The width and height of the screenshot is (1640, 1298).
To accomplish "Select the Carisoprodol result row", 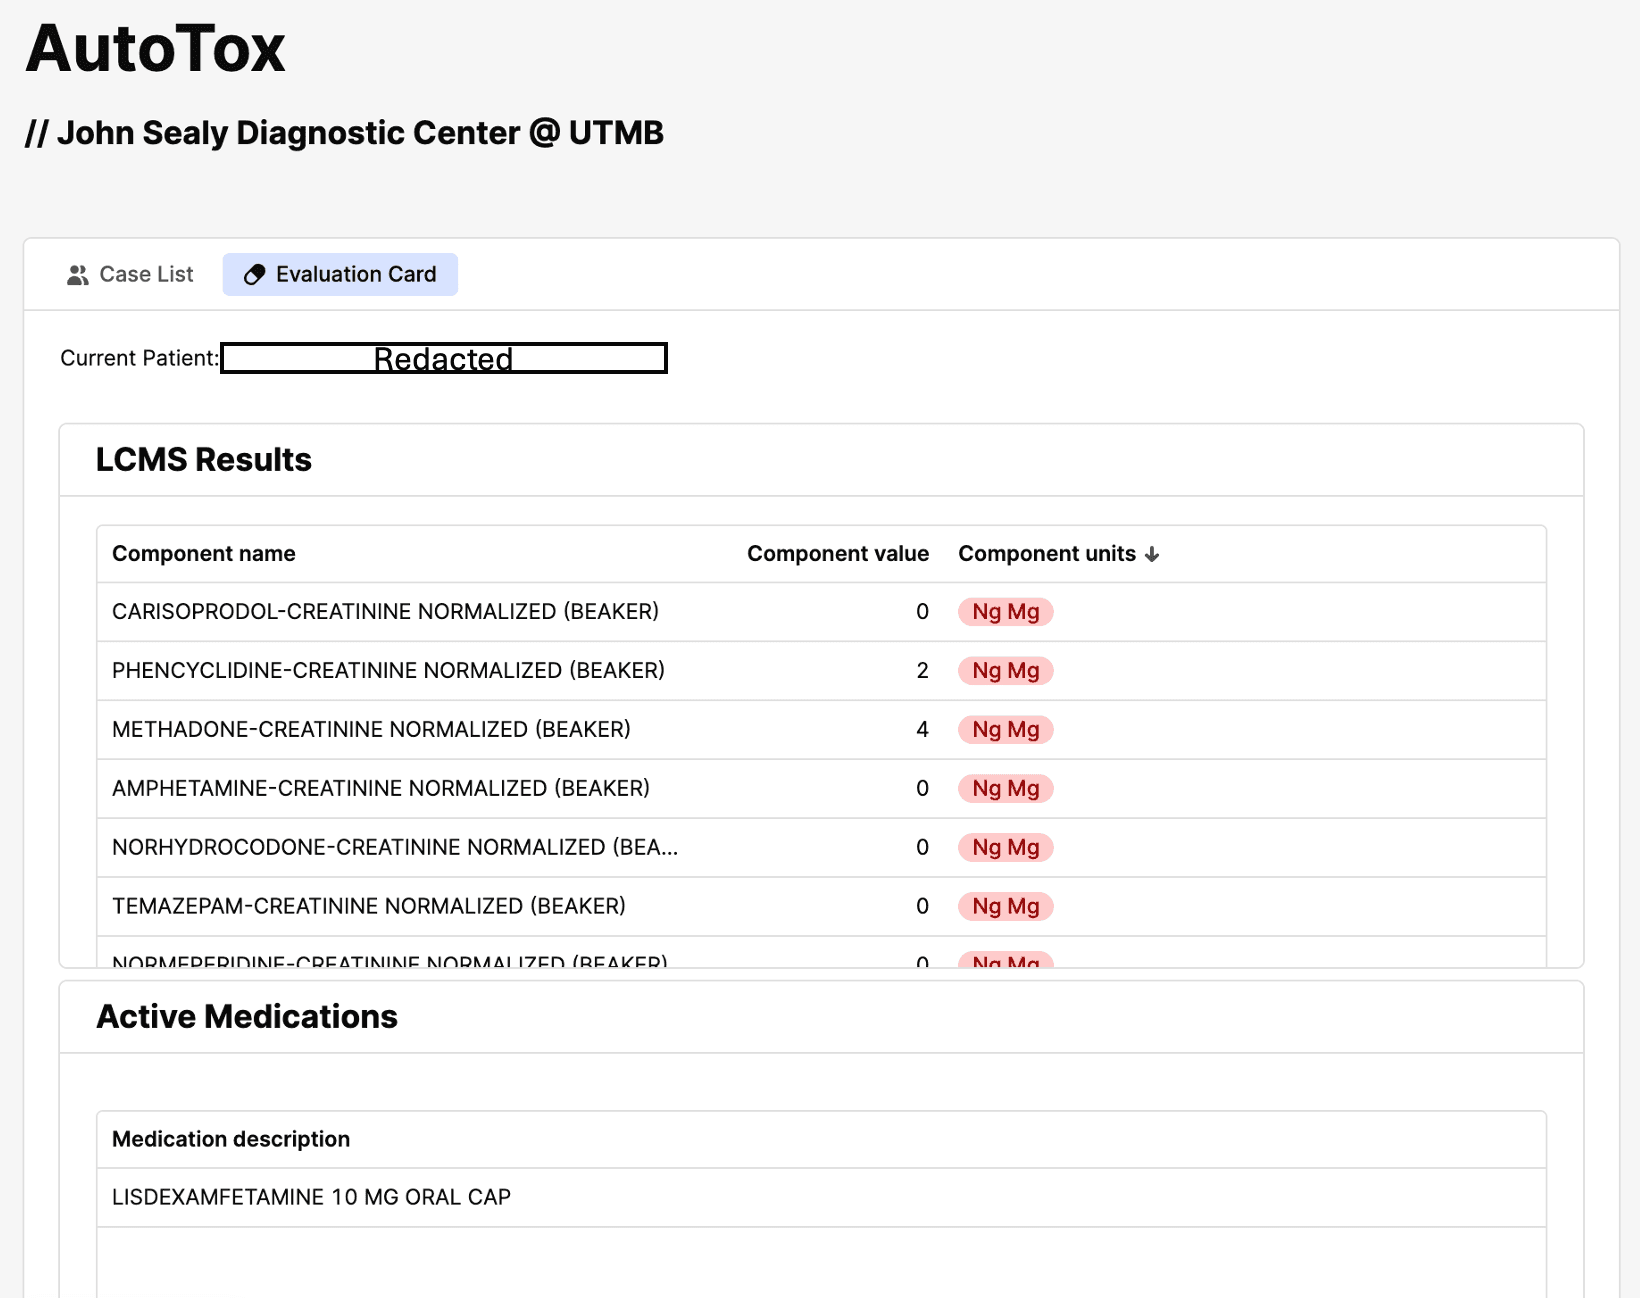I will (x=385, y=612).
